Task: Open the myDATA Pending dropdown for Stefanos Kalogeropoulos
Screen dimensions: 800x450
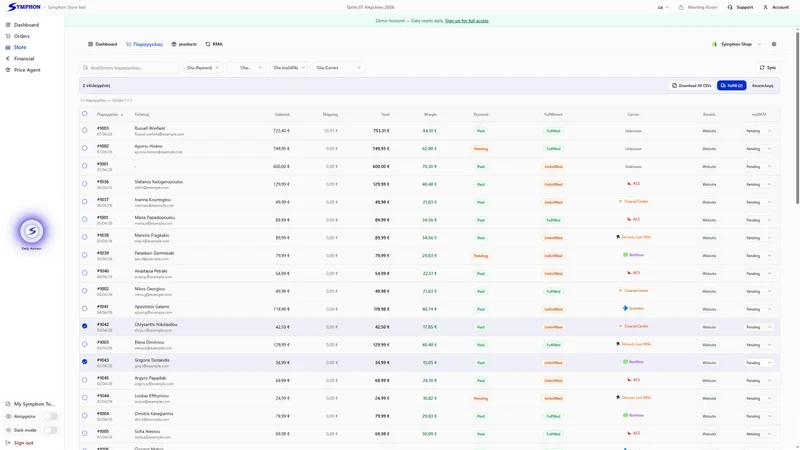Action: click(759, 184)
